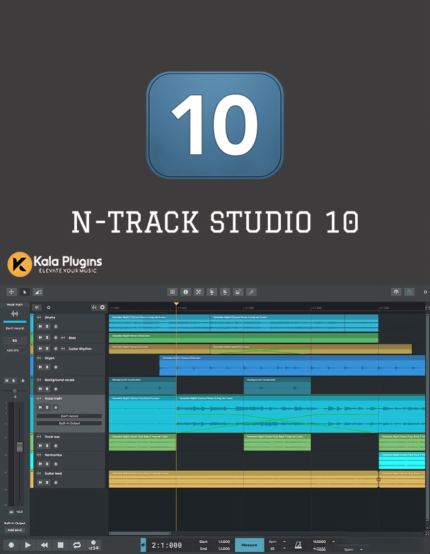Open Vocal main Built-in Output dropdown
This screenshot has height=554, width=430.
point(69,423)
